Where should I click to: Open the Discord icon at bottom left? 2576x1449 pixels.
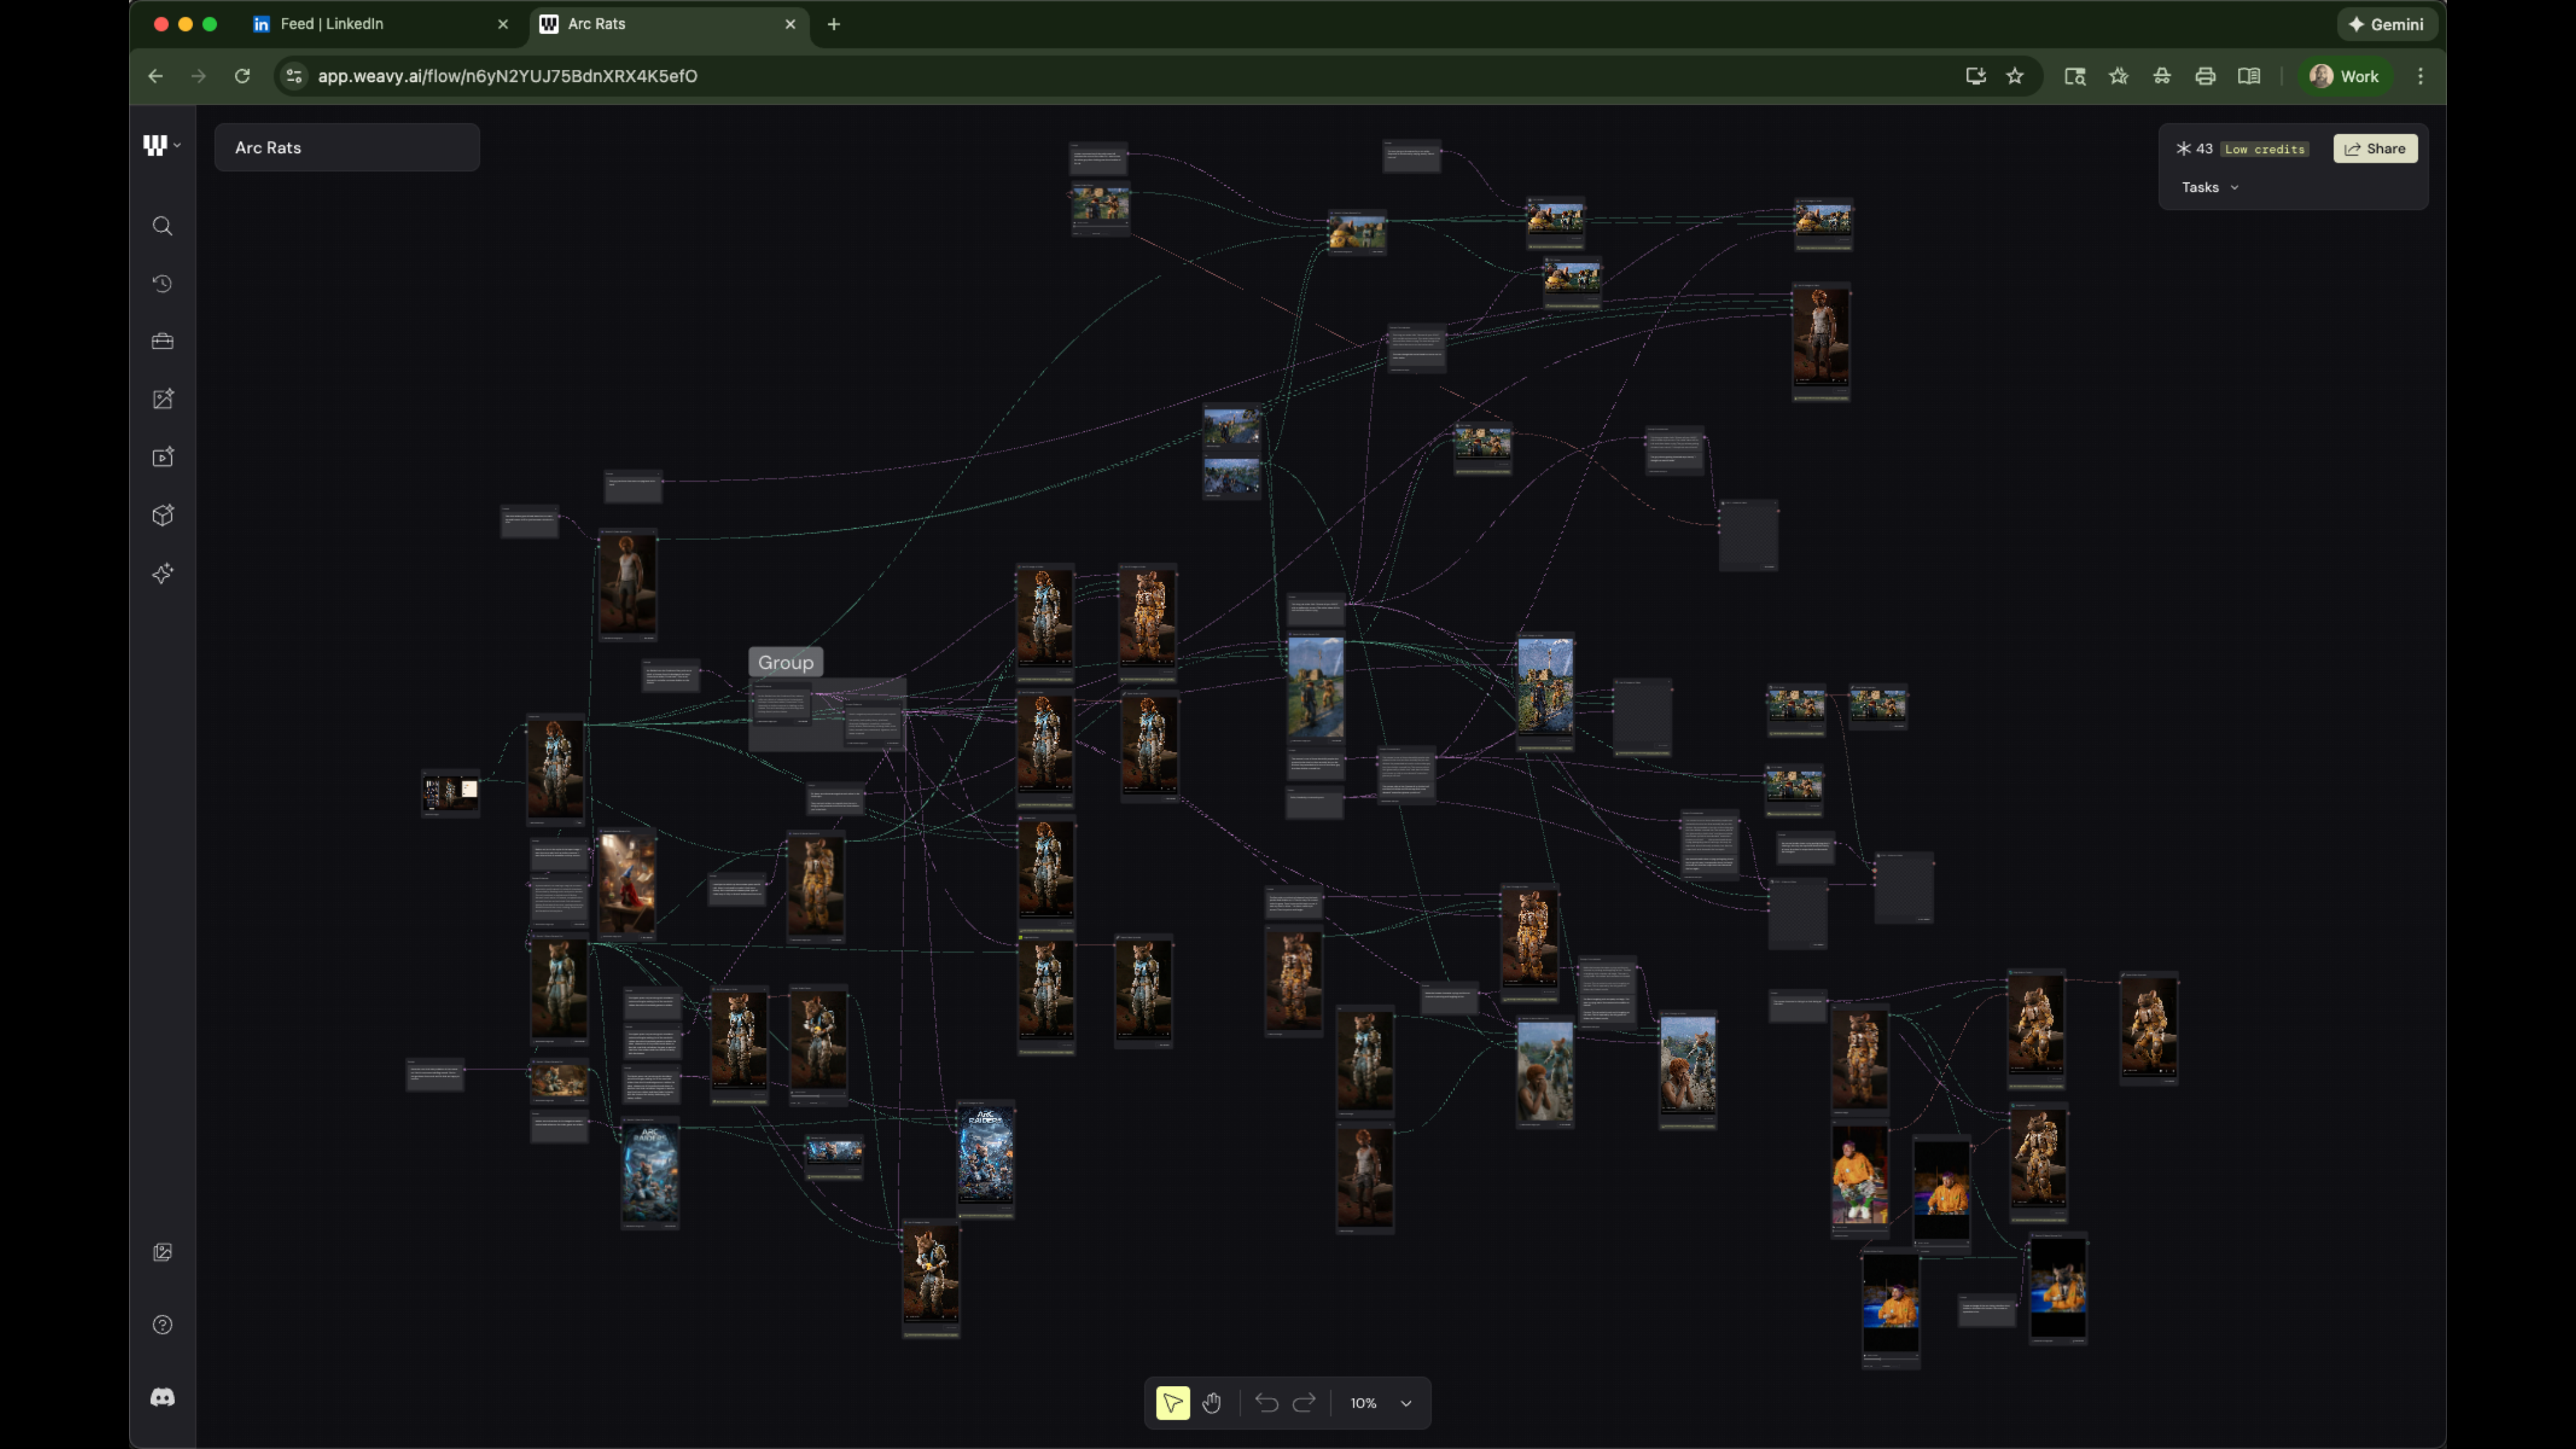coord(162,1397)
